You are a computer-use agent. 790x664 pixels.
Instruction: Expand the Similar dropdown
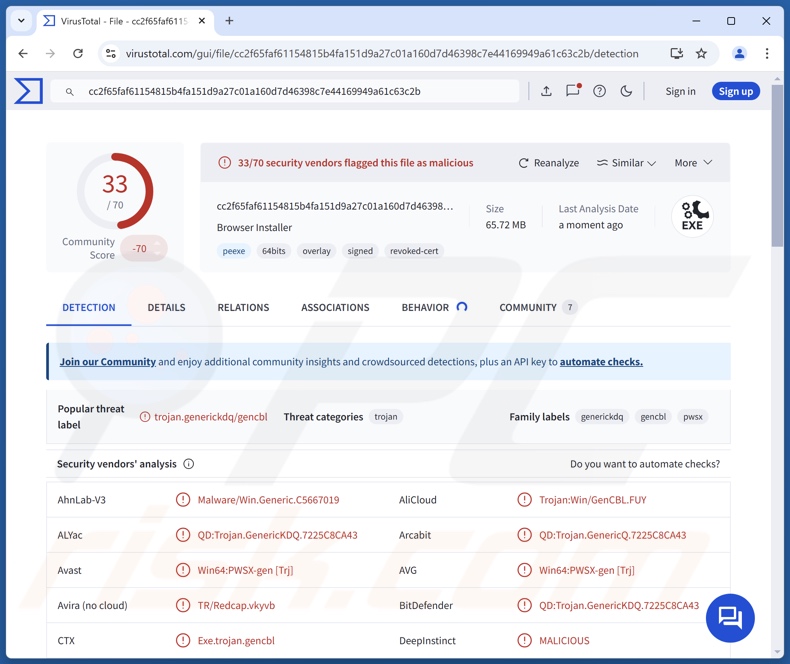pos(626,163)
